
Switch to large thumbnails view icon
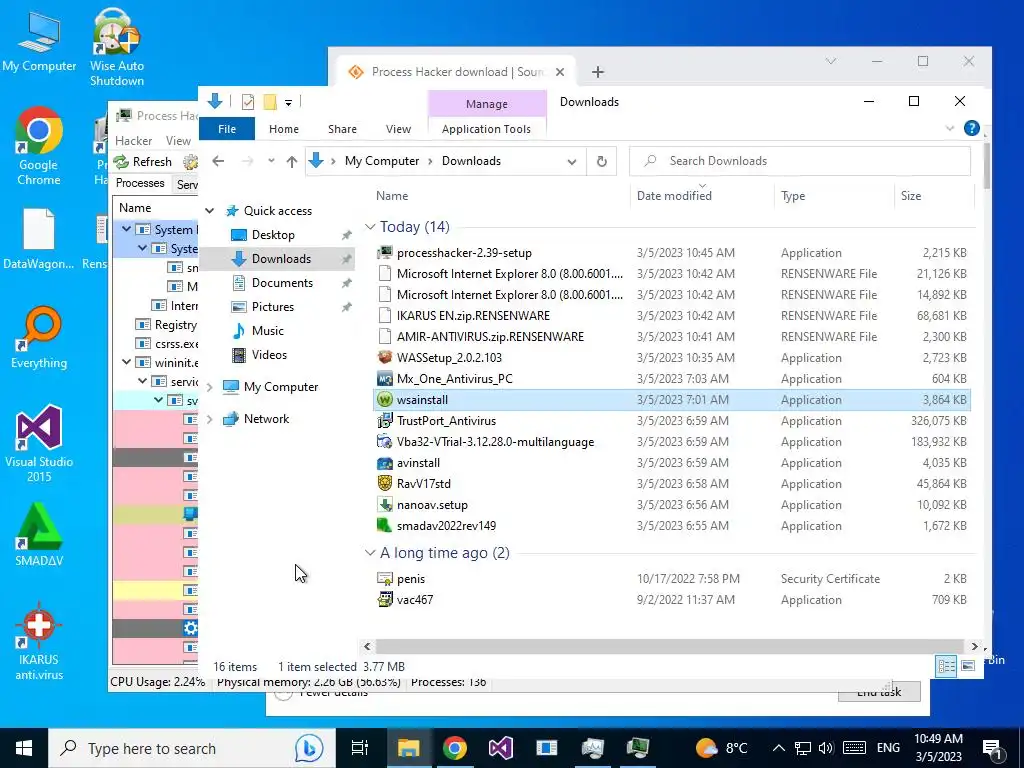968,666
